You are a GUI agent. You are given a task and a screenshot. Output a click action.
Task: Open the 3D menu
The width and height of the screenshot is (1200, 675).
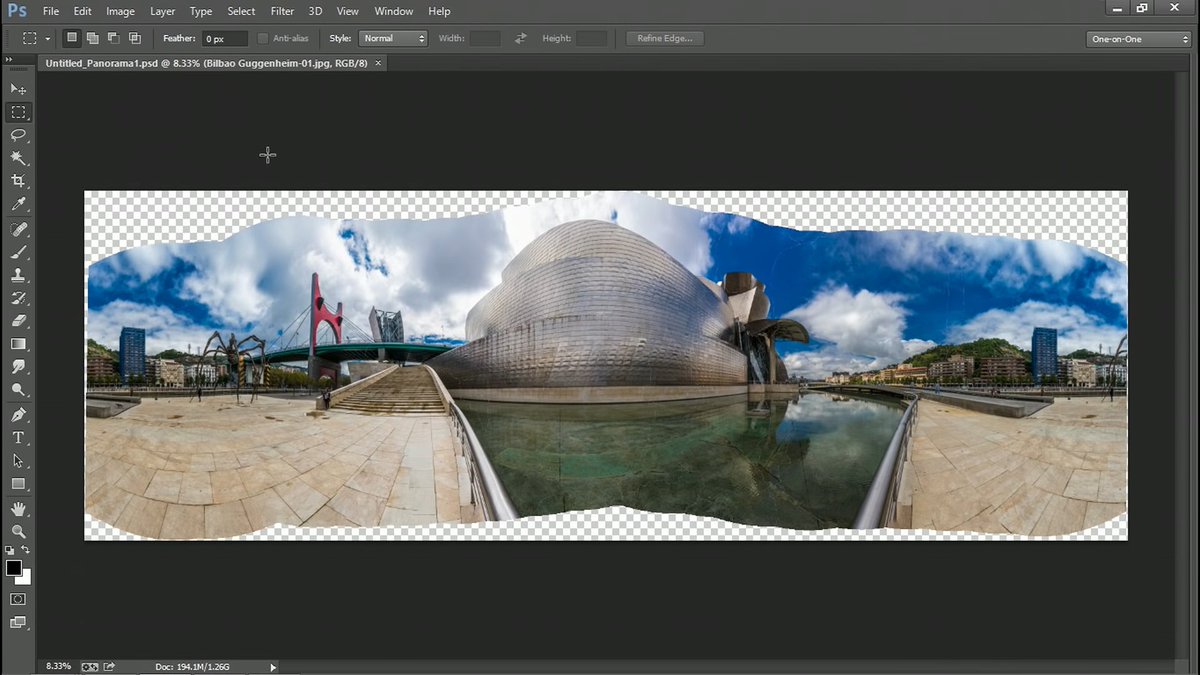(x=315, y=11)
